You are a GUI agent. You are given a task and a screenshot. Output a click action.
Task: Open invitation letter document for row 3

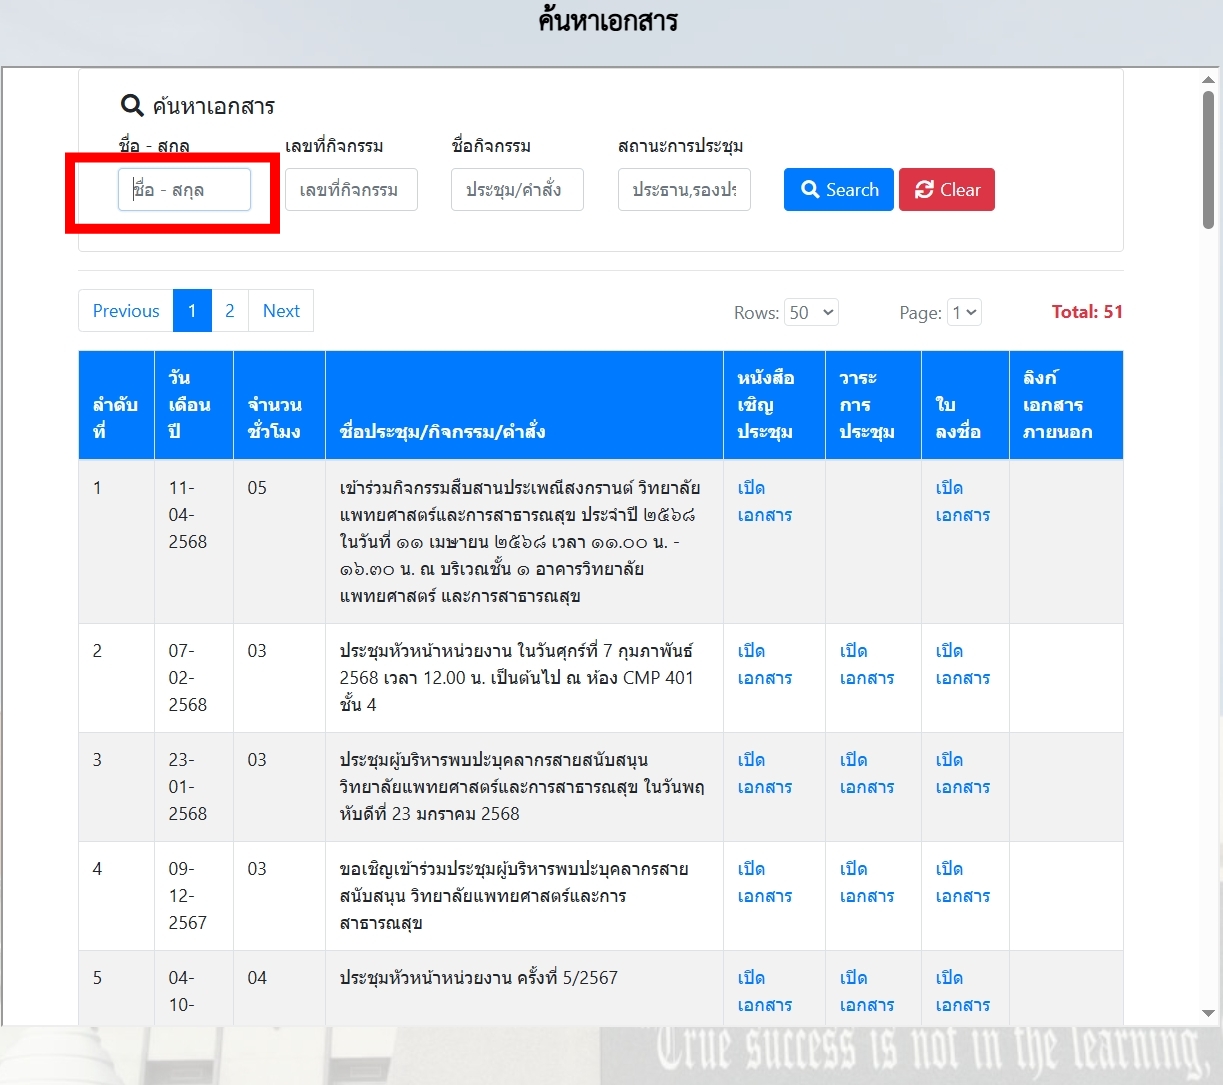[x=764, y=773]
